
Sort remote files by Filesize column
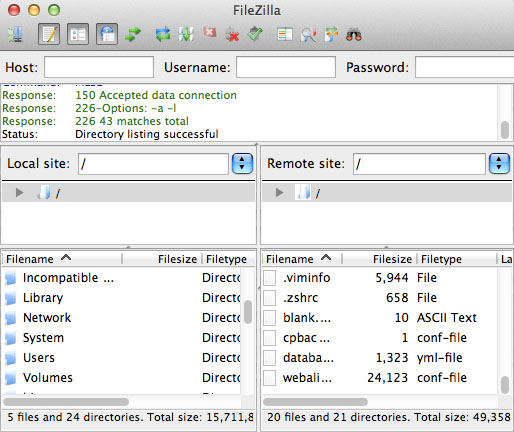tap(379, 259)
